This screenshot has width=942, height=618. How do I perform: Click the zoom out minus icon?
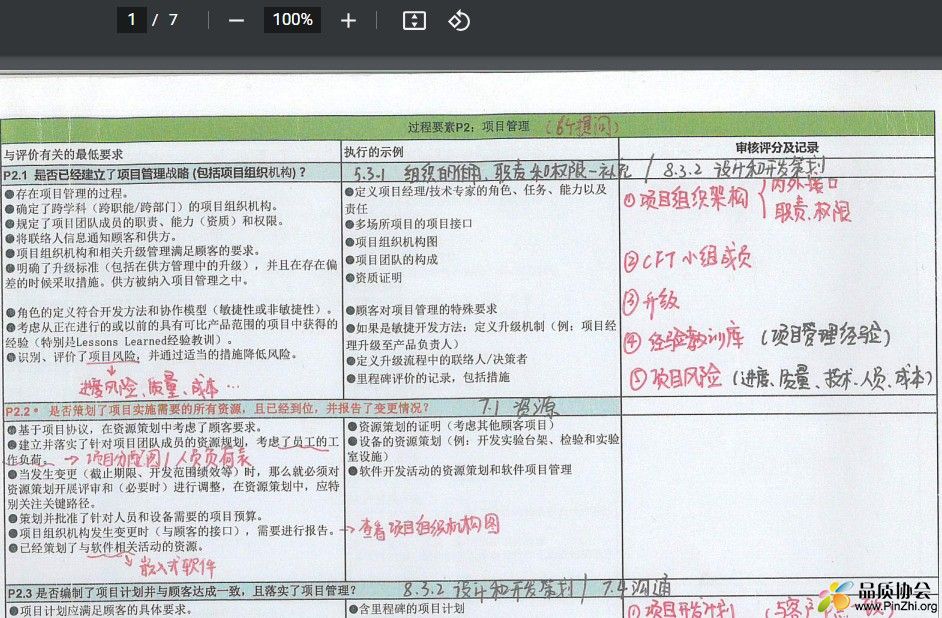236,20
